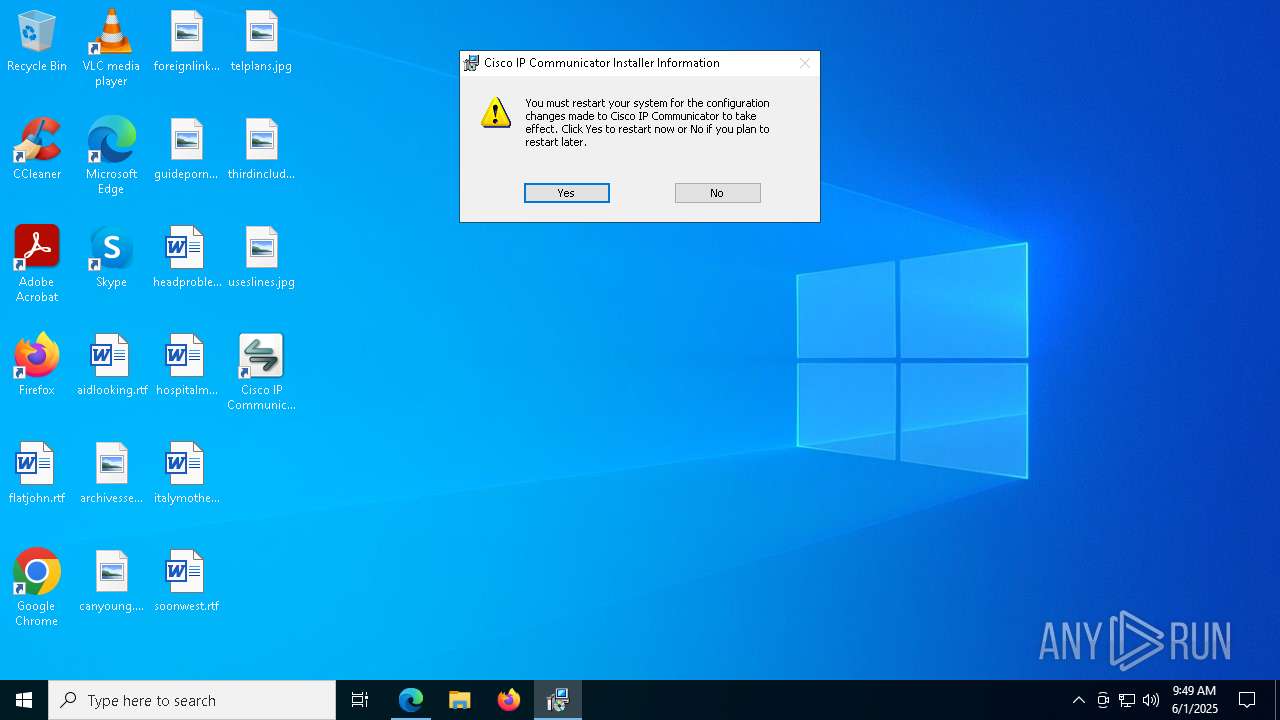The width and height of the screenshot is (1280, 720).
Task: Select canyoung image file icon
Action: coord(111,582)
